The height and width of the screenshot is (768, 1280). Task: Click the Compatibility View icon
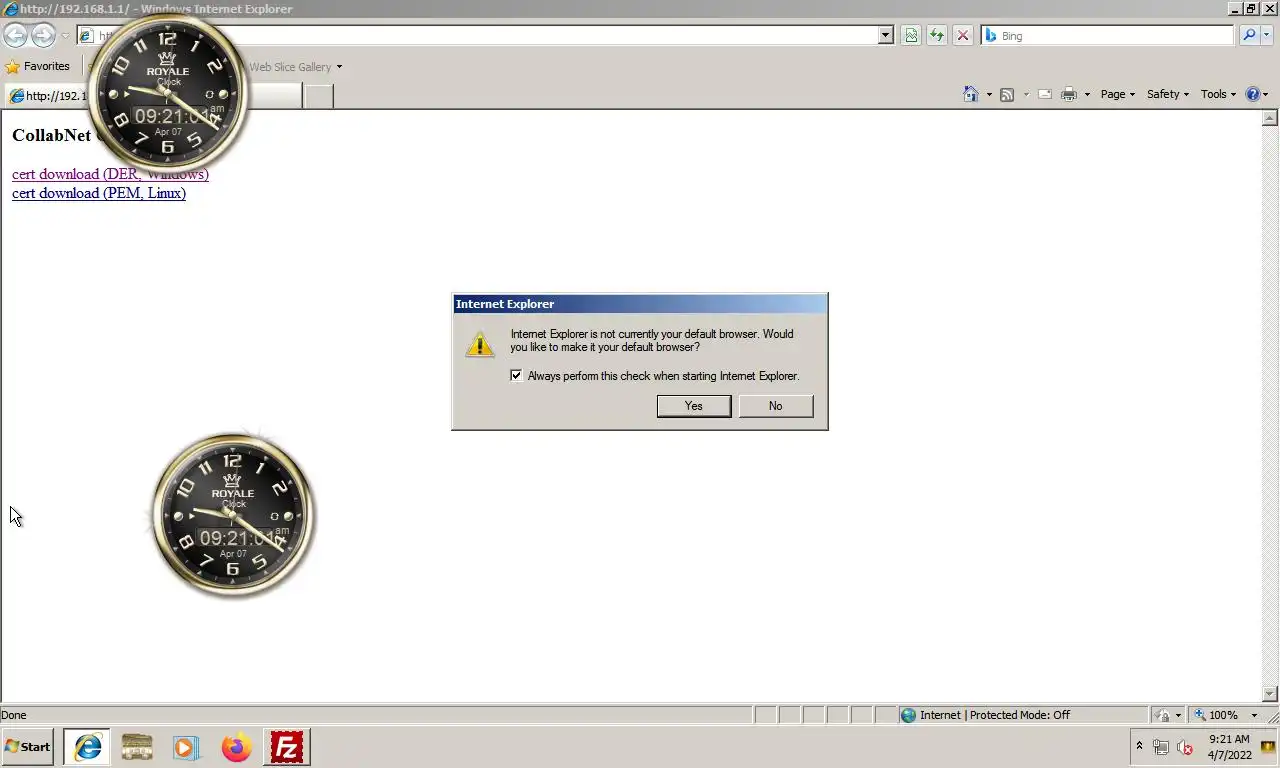coord(911,36)
